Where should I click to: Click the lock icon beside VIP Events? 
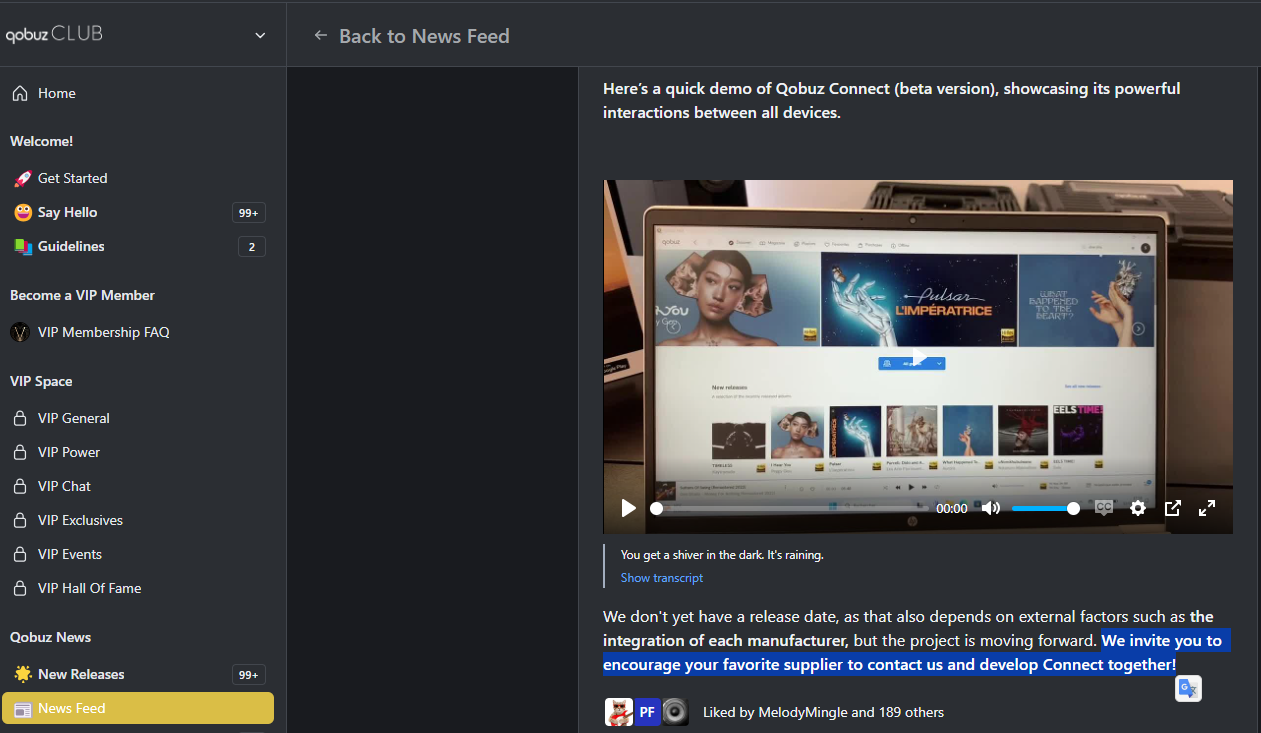(20, 554)
